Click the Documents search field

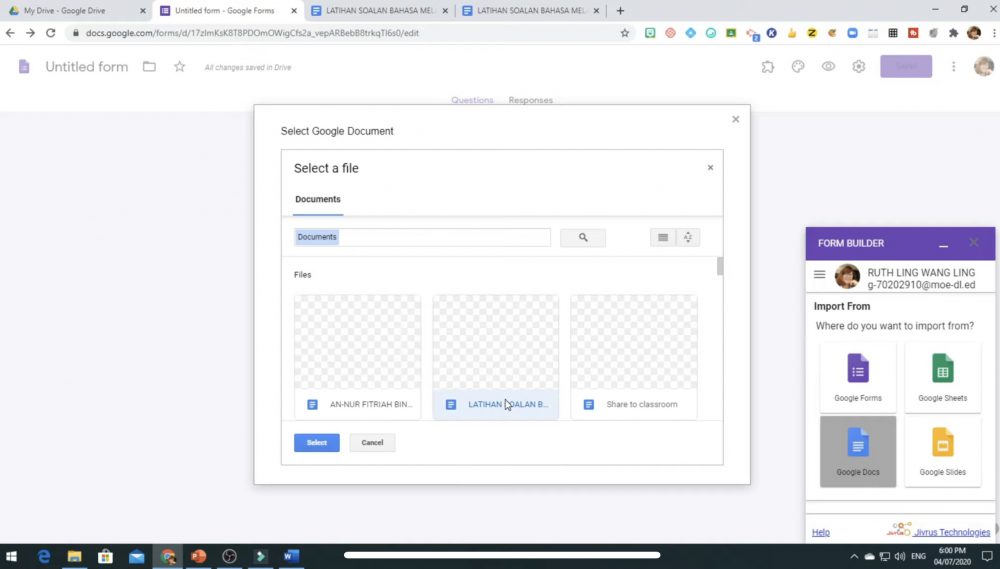point(422,237)
